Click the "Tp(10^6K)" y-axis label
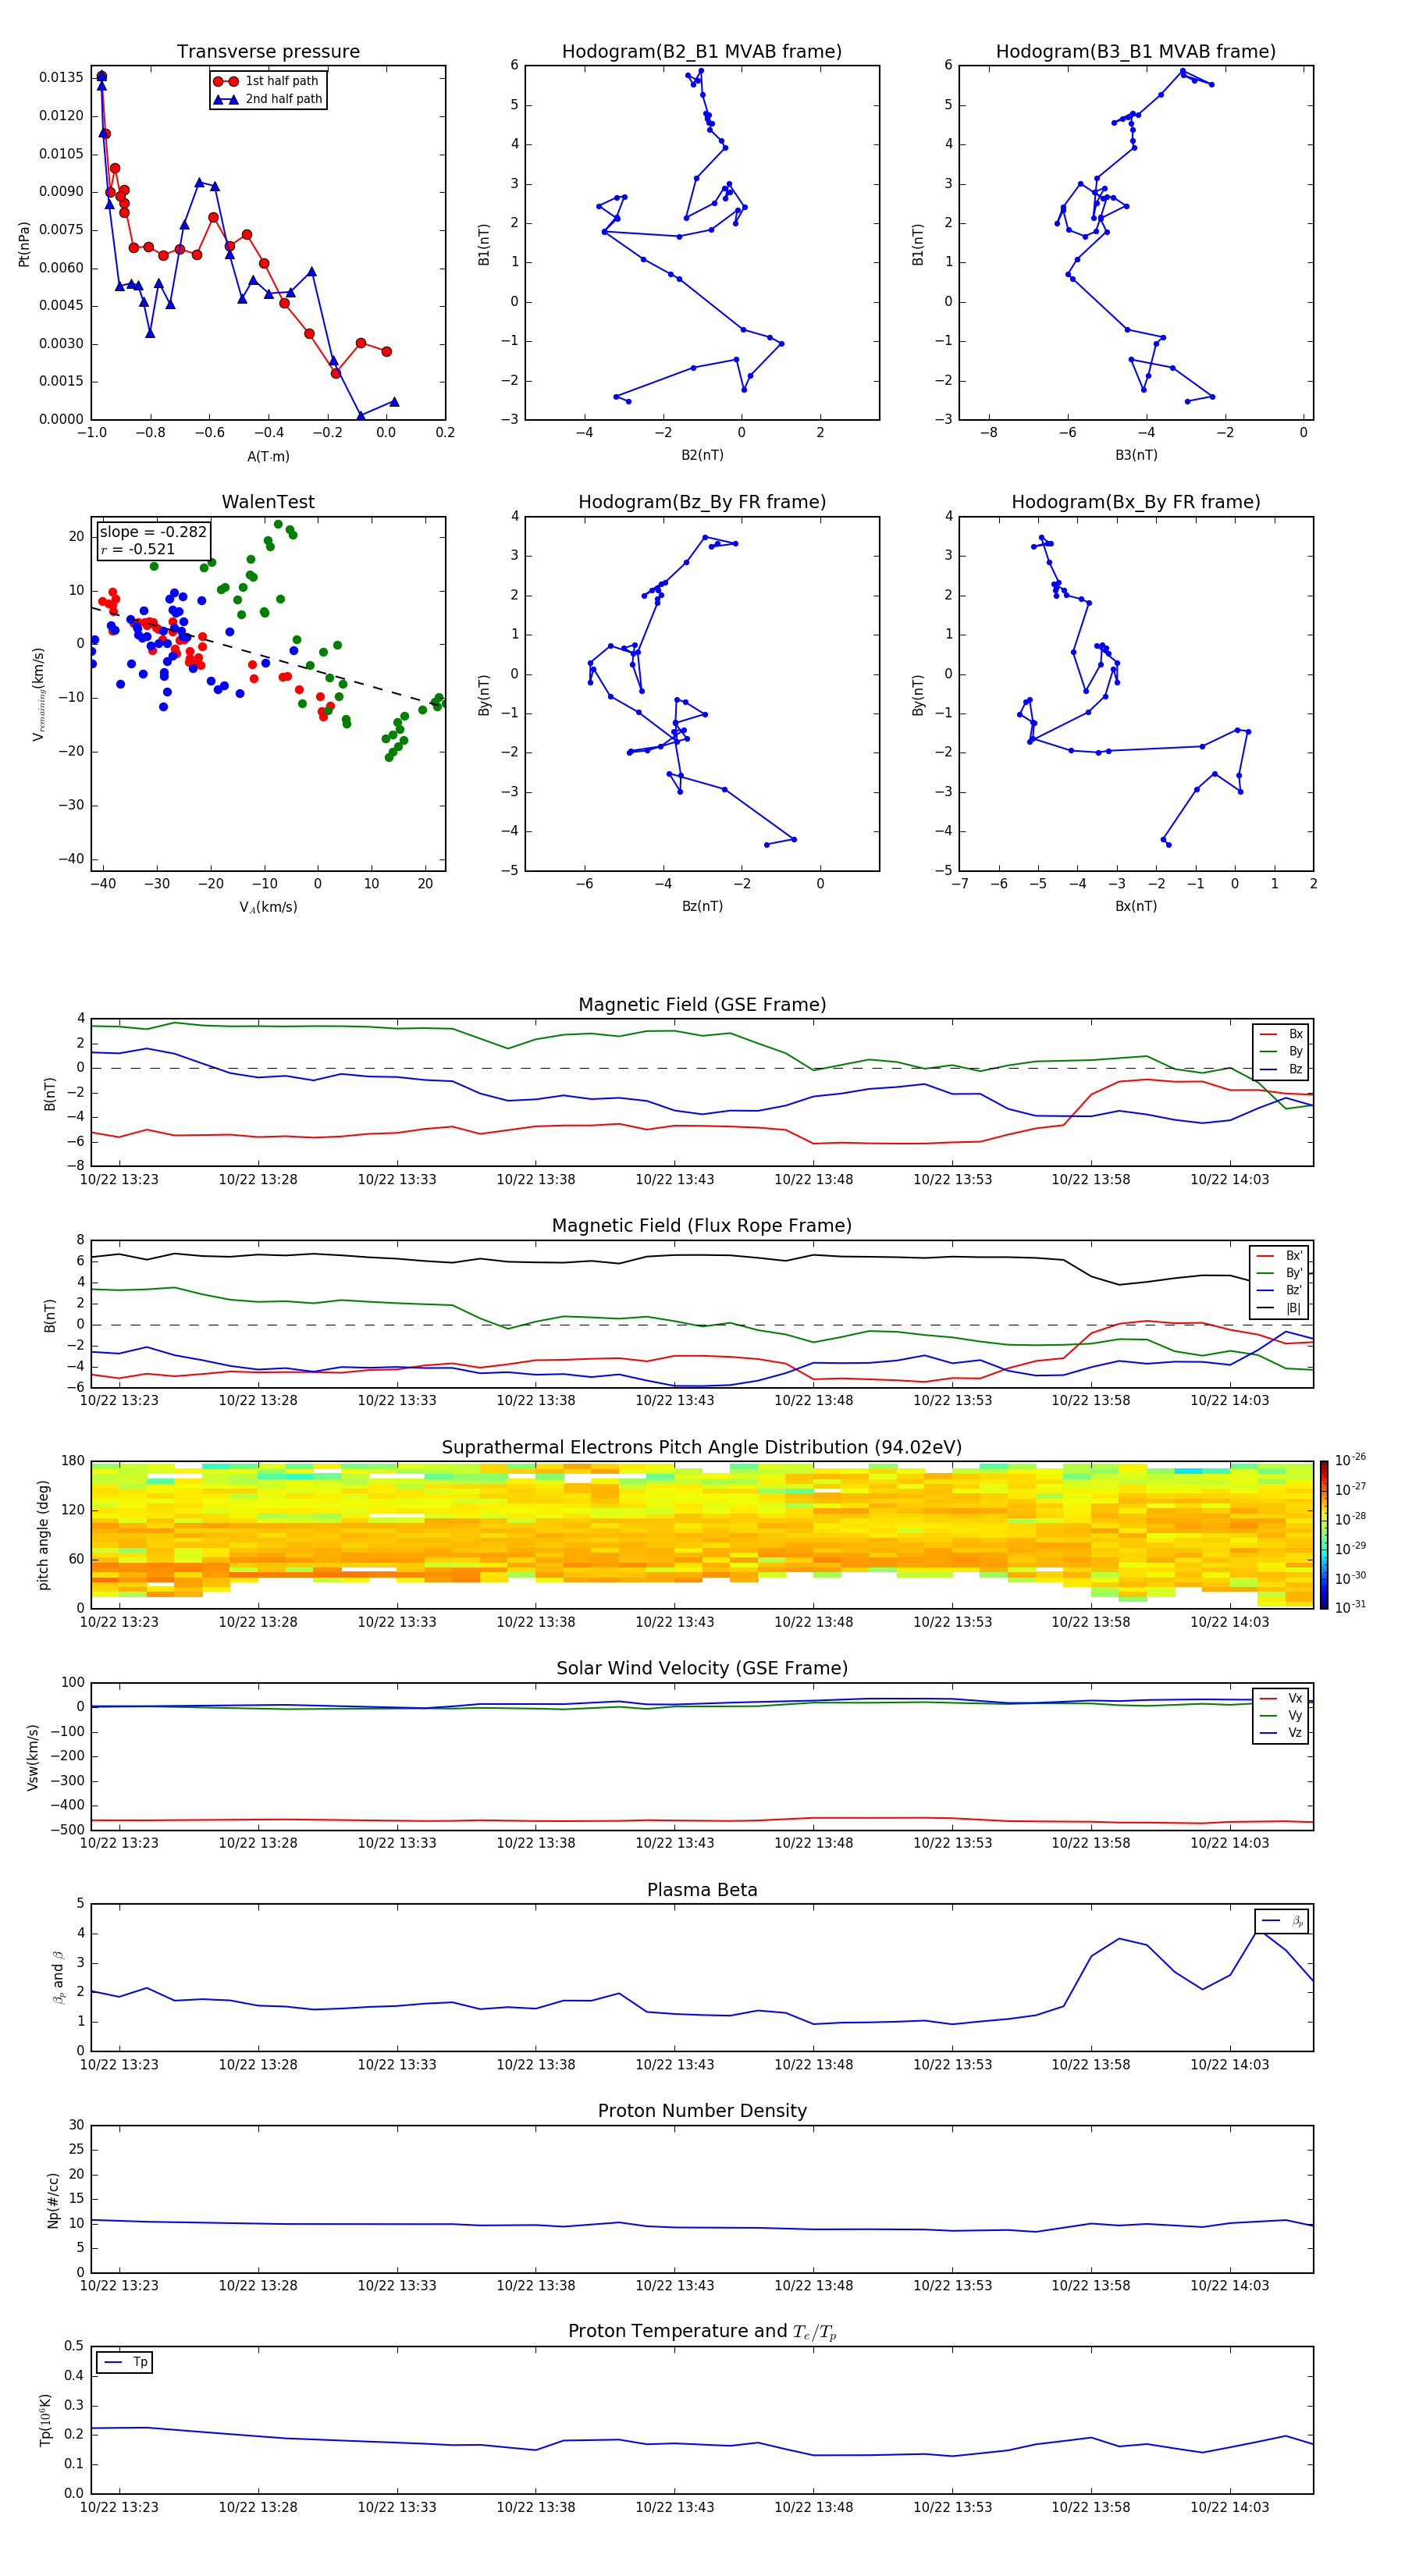The height and width of the screenshot is (2576, 1405). tap(45, 2420)
